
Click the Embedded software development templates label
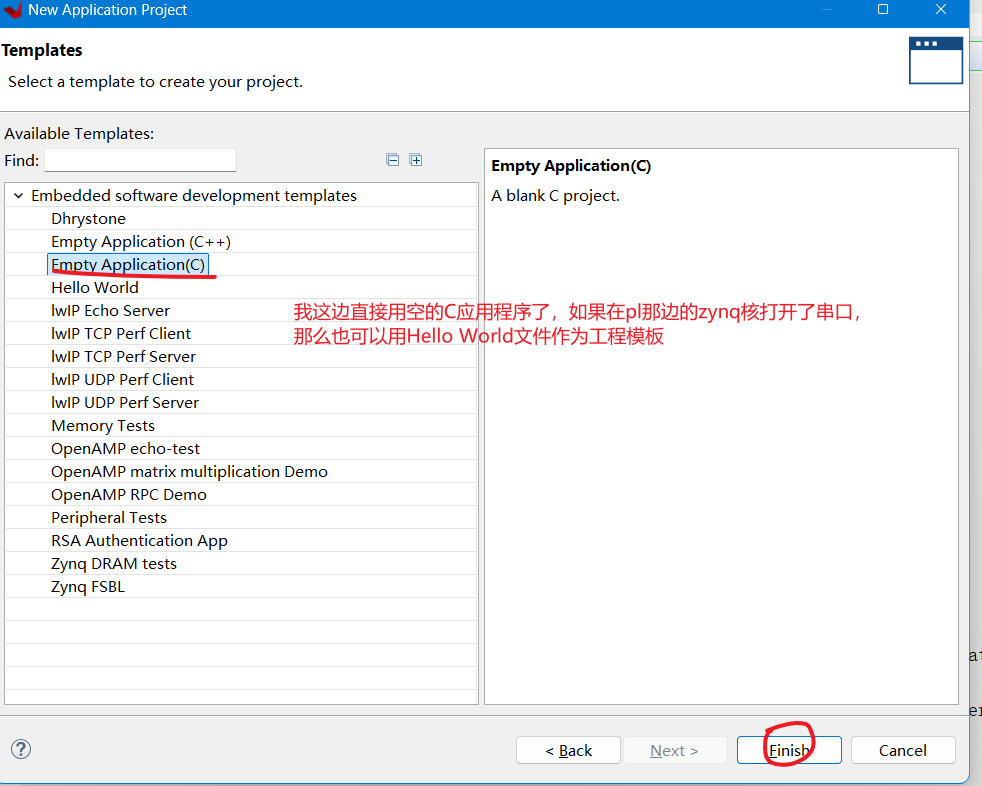[194, 196]
